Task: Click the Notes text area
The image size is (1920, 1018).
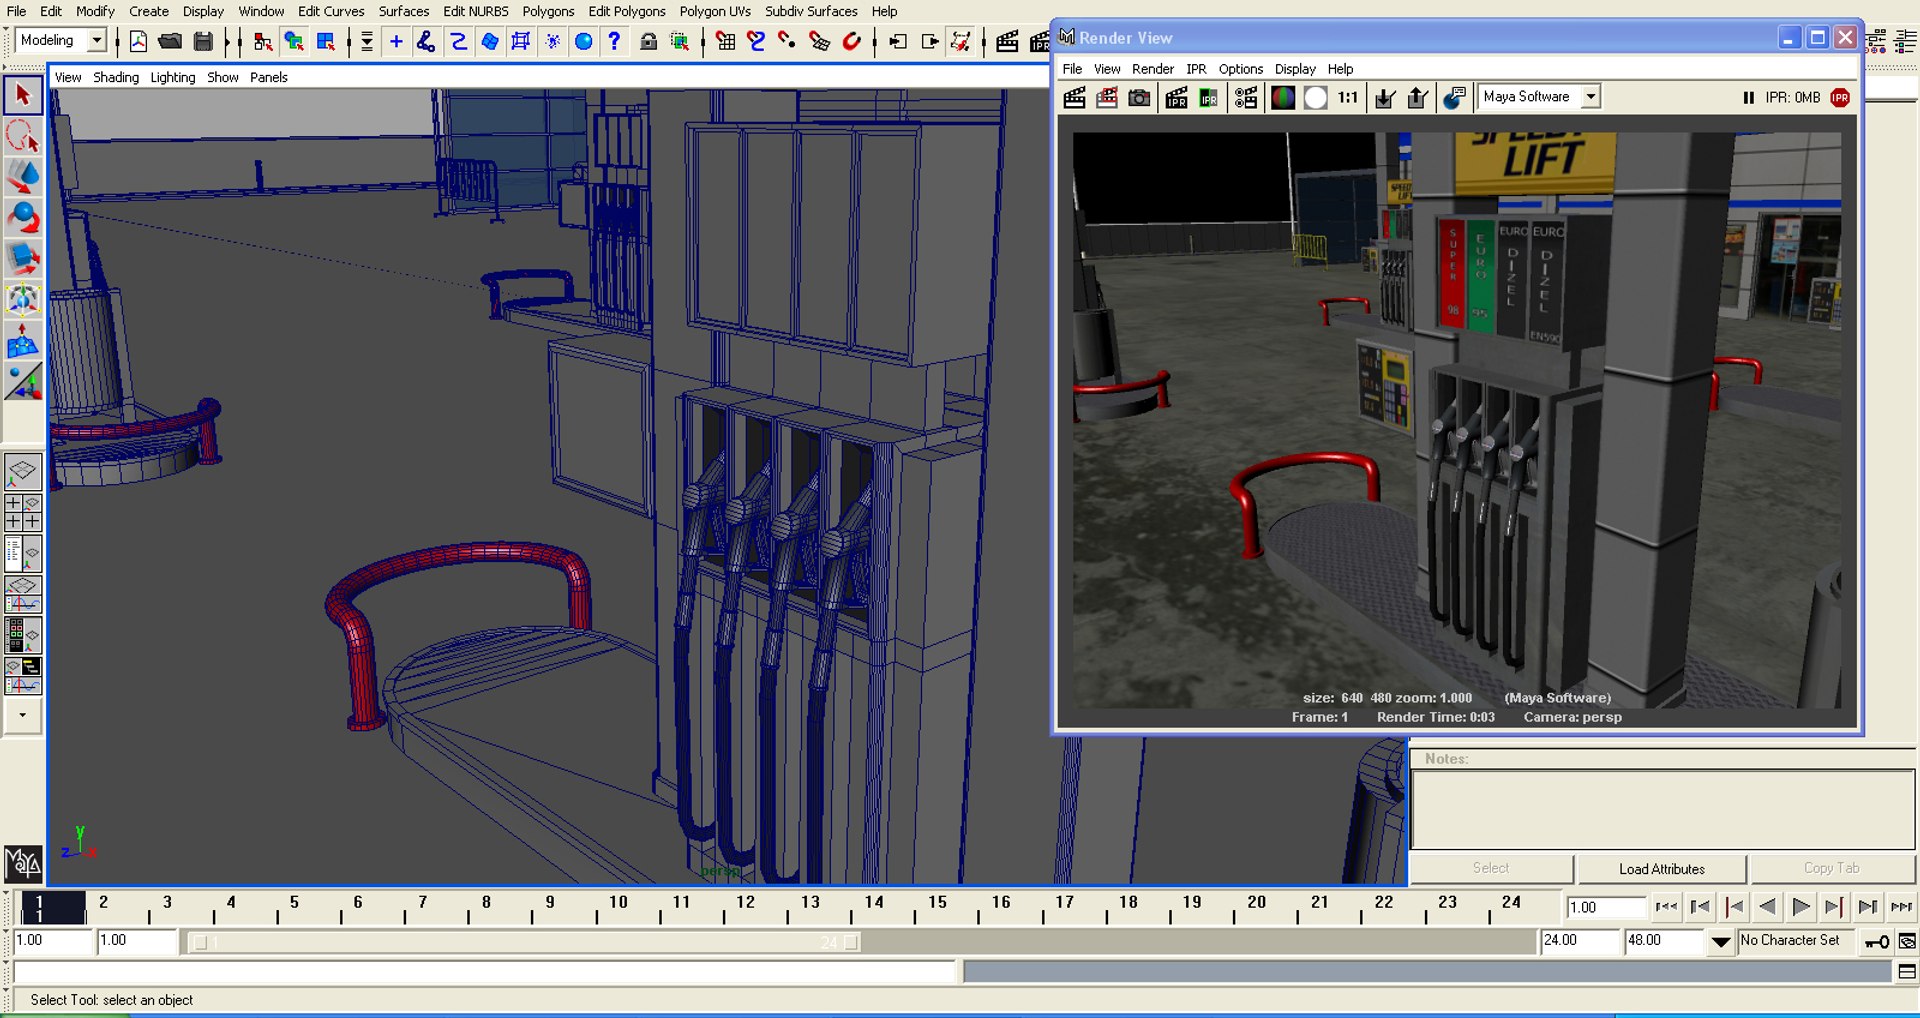Action: [x=1662, y=809]
